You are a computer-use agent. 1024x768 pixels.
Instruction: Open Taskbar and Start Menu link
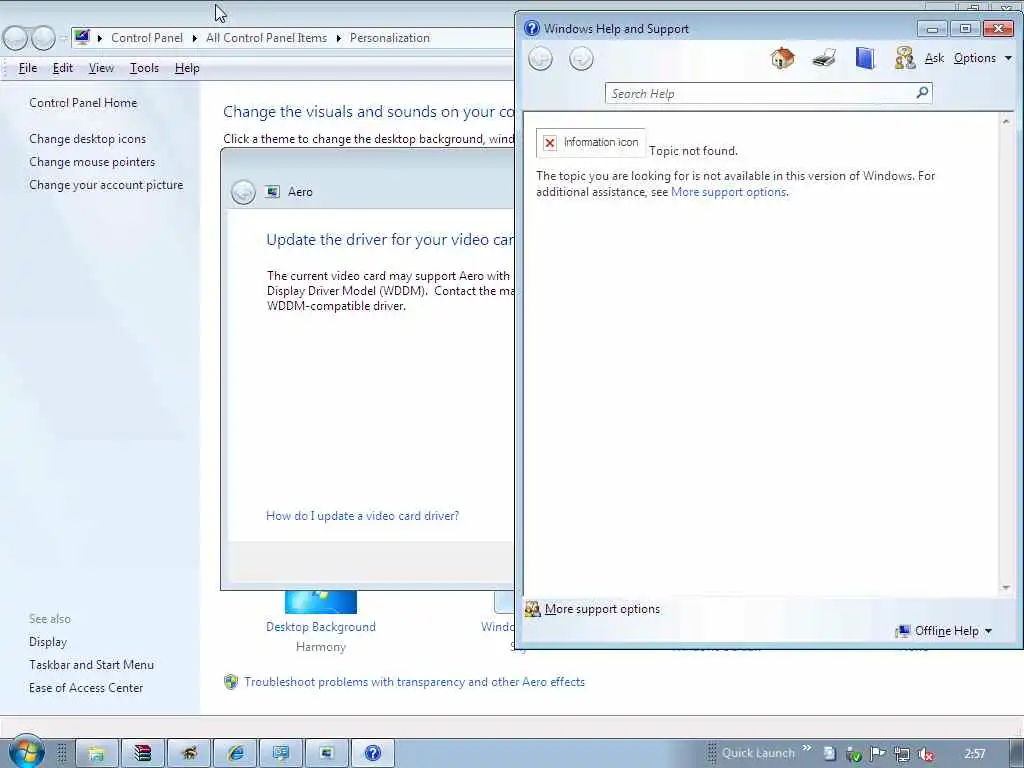(x=91, y=665)
